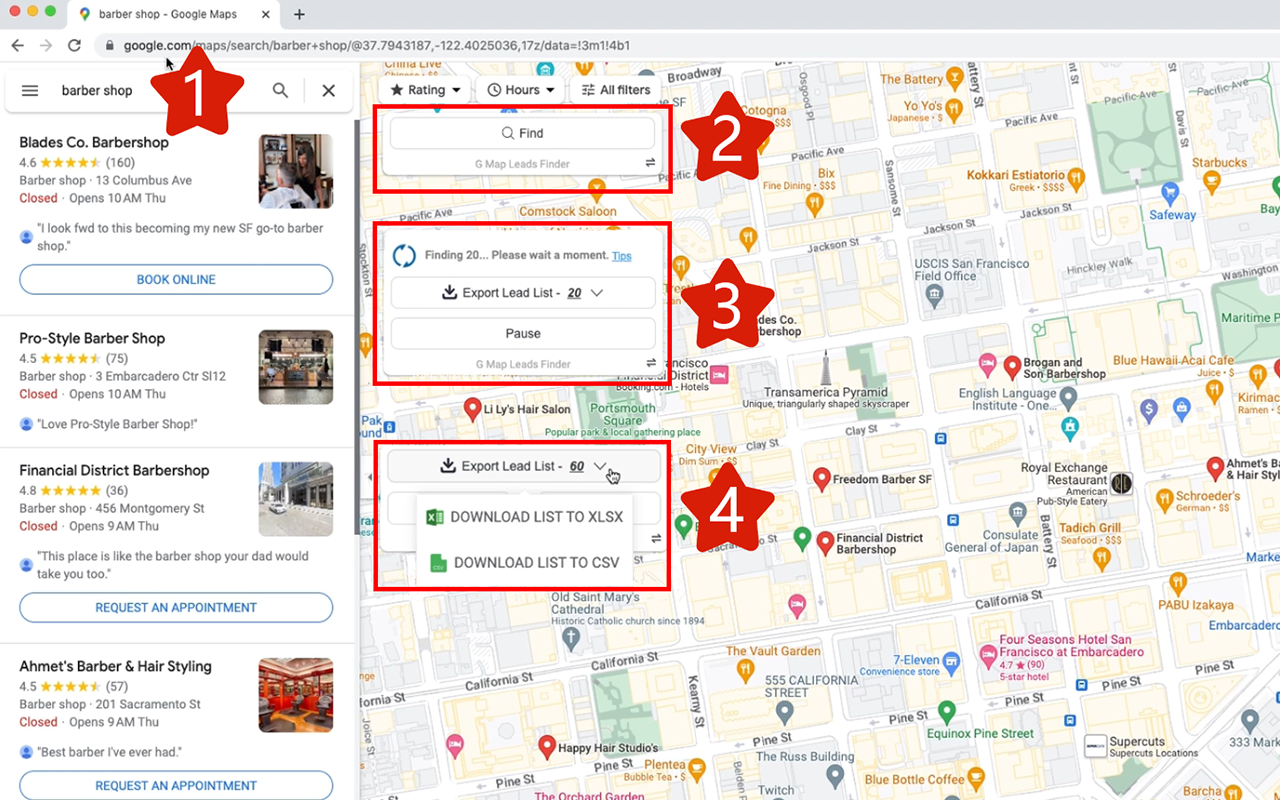Click BOOK ONLINE for Blades Co. Barbershop

(x=175, y=279)
